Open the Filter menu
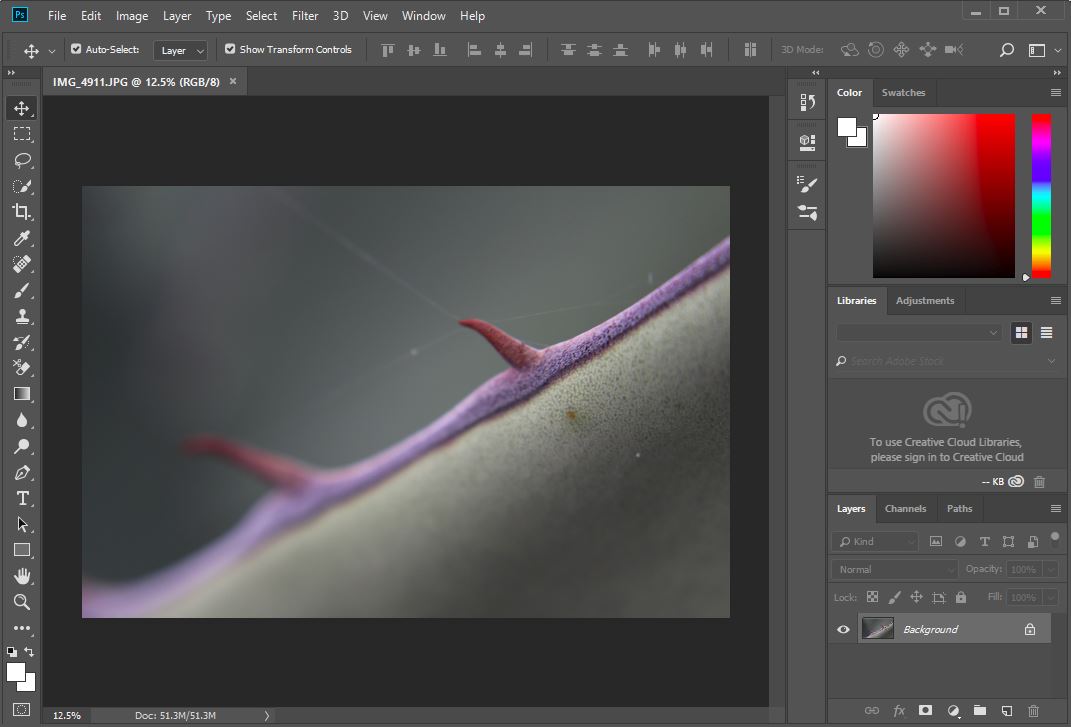The height and width of the screenshot is (727, 1071). [x=305, y=16]
